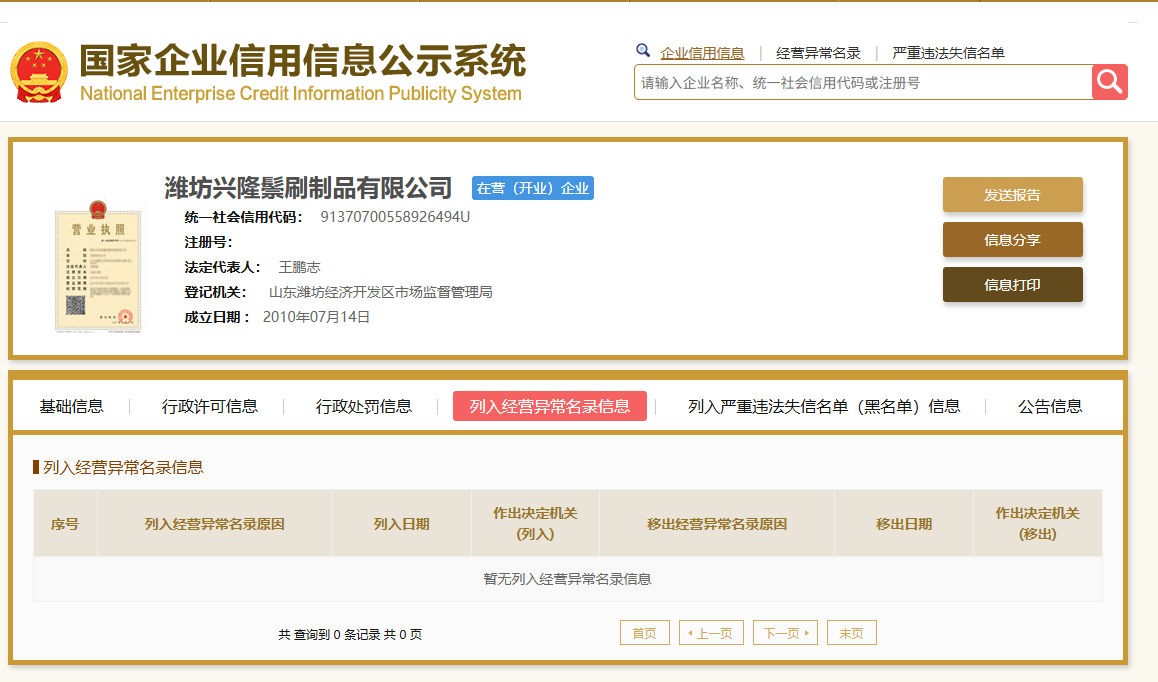
Task: Click the 移出经营异常名录原因 column header
Action: click(717, 524)
